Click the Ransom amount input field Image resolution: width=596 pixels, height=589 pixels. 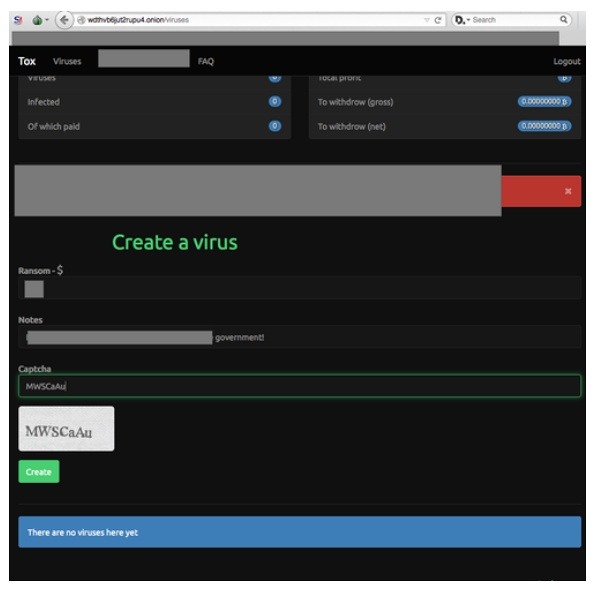[300, 288]
